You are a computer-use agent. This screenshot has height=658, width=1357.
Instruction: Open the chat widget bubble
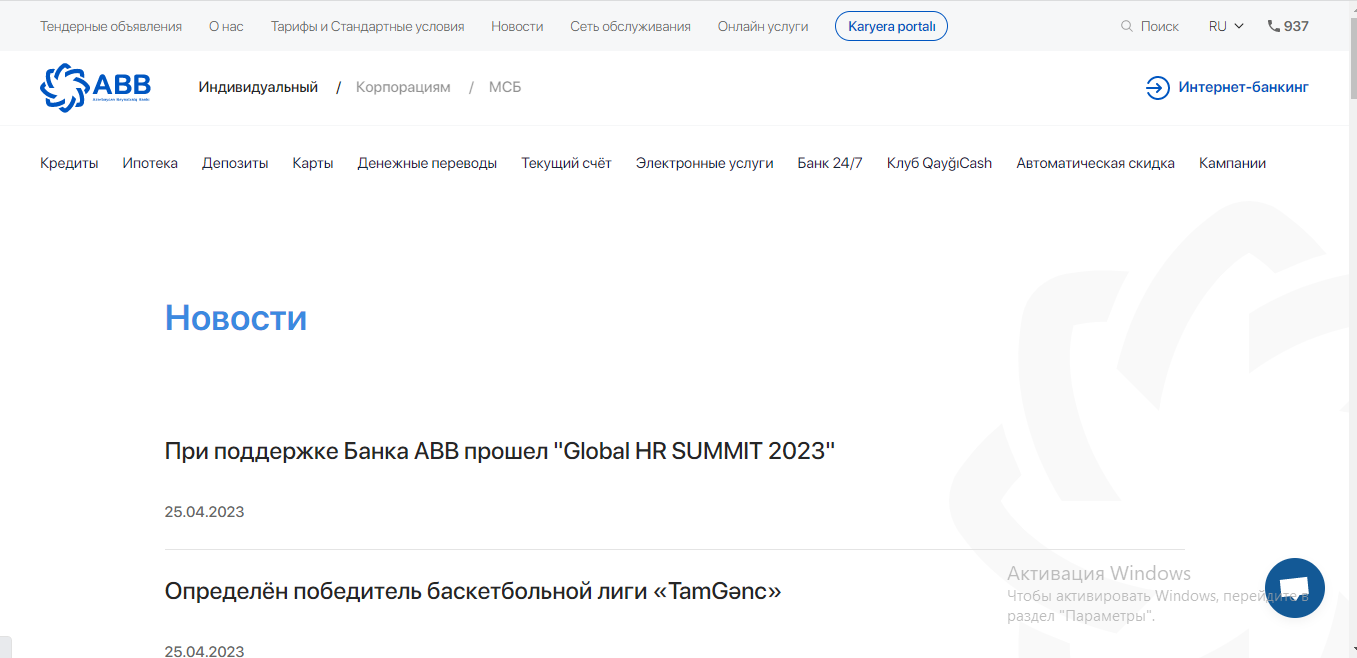1294,587
